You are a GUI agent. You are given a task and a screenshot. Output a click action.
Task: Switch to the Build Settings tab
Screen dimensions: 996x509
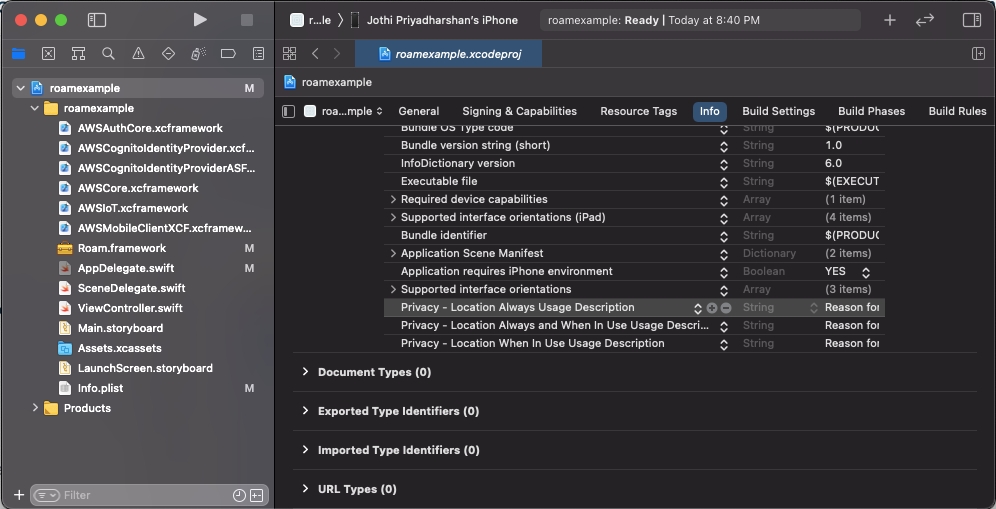tap(778, 111)
